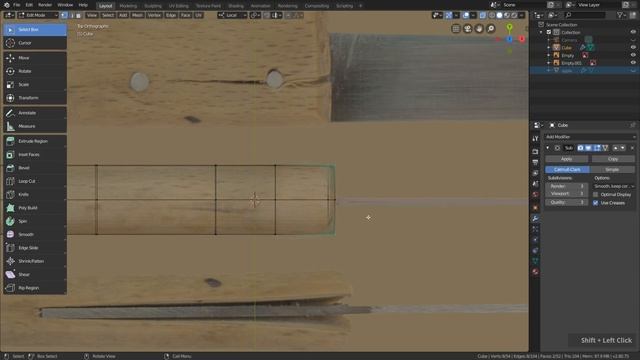This screenshot has width=640, height=360.
Task: Click the pan view hand gizmo
Action: (x=479, y=29)
